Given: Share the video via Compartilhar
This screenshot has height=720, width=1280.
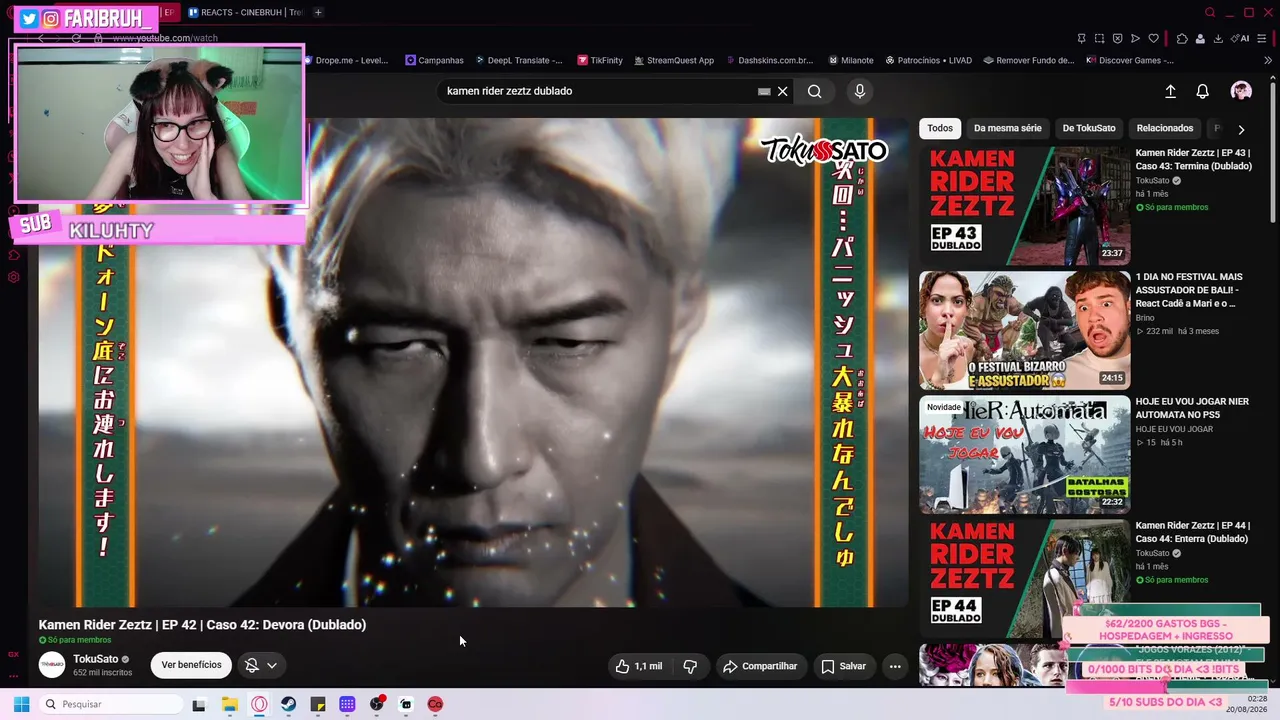Looking at the screenshot, I should [x=761, y=666].
